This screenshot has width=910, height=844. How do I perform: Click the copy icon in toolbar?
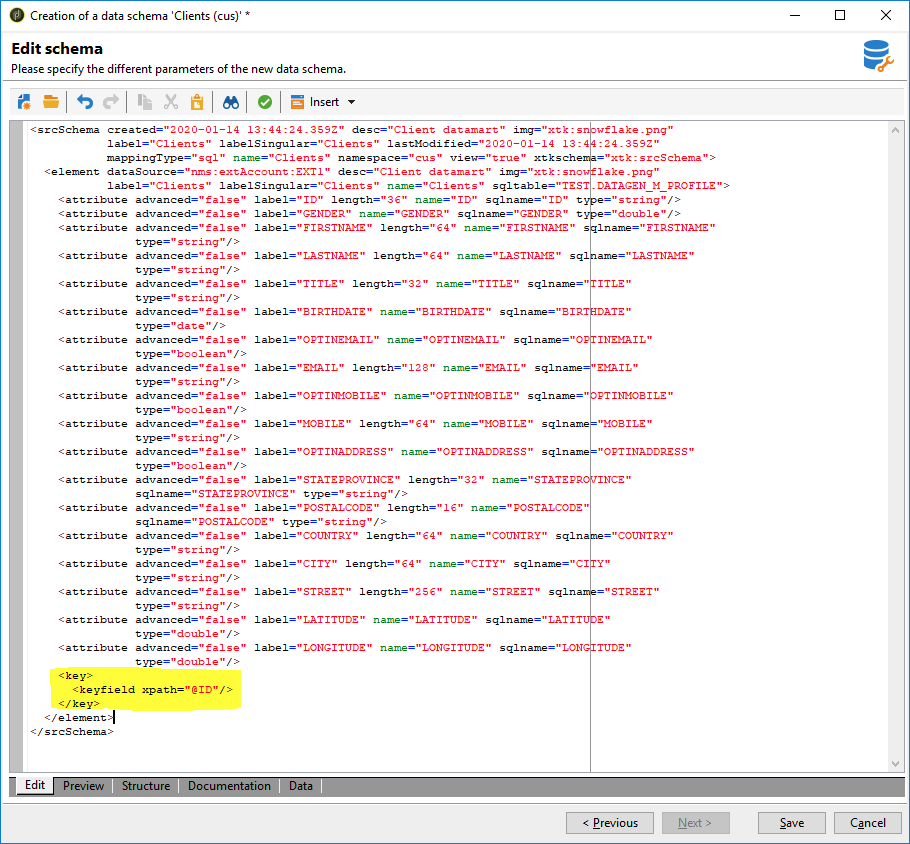coord(144,102)
